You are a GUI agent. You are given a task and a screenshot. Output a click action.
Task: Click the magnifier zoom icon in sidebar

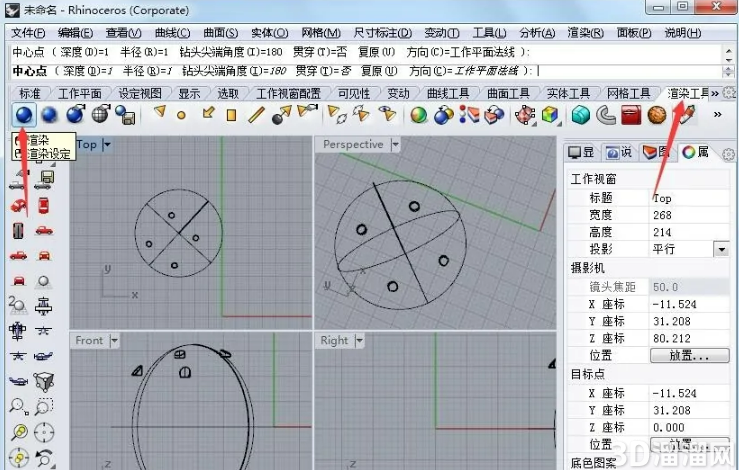[18, 406]
